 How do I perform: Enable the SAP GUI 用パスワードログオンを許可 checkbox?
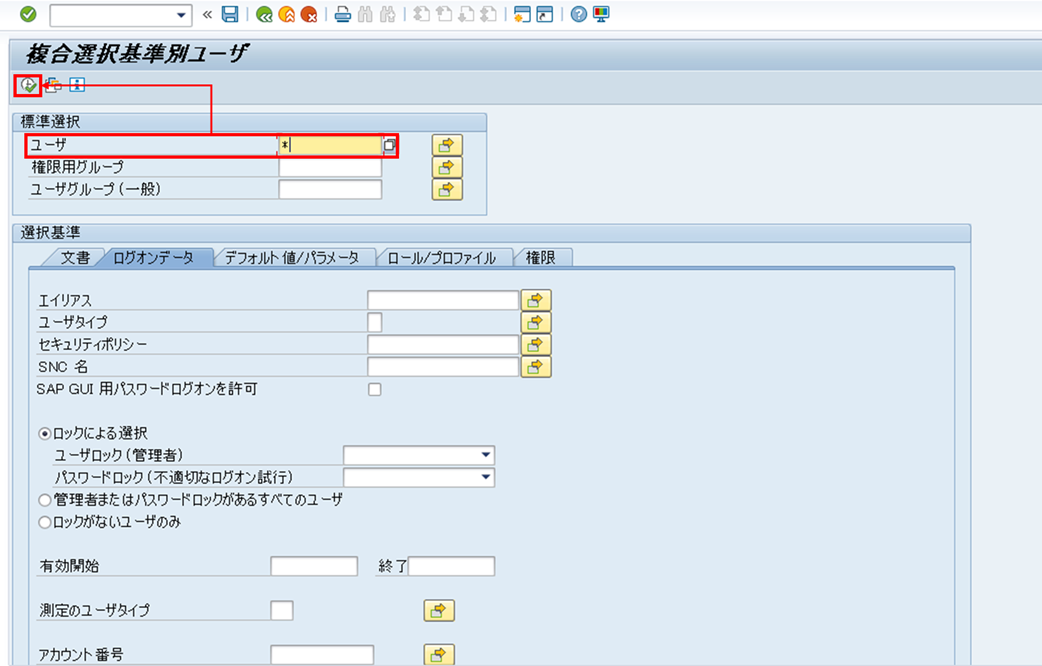[x=374, y=389]
